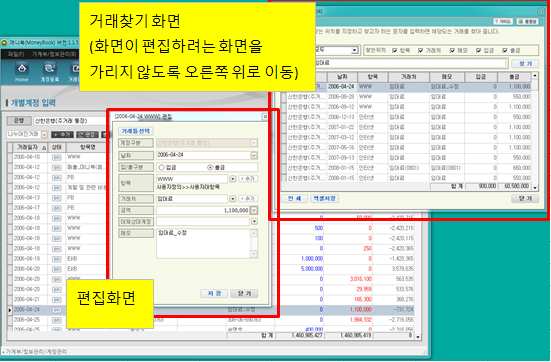Open the 계정구분 account dropdown
The width and height of the screenshot is (551, 362).
coord(254,143)
